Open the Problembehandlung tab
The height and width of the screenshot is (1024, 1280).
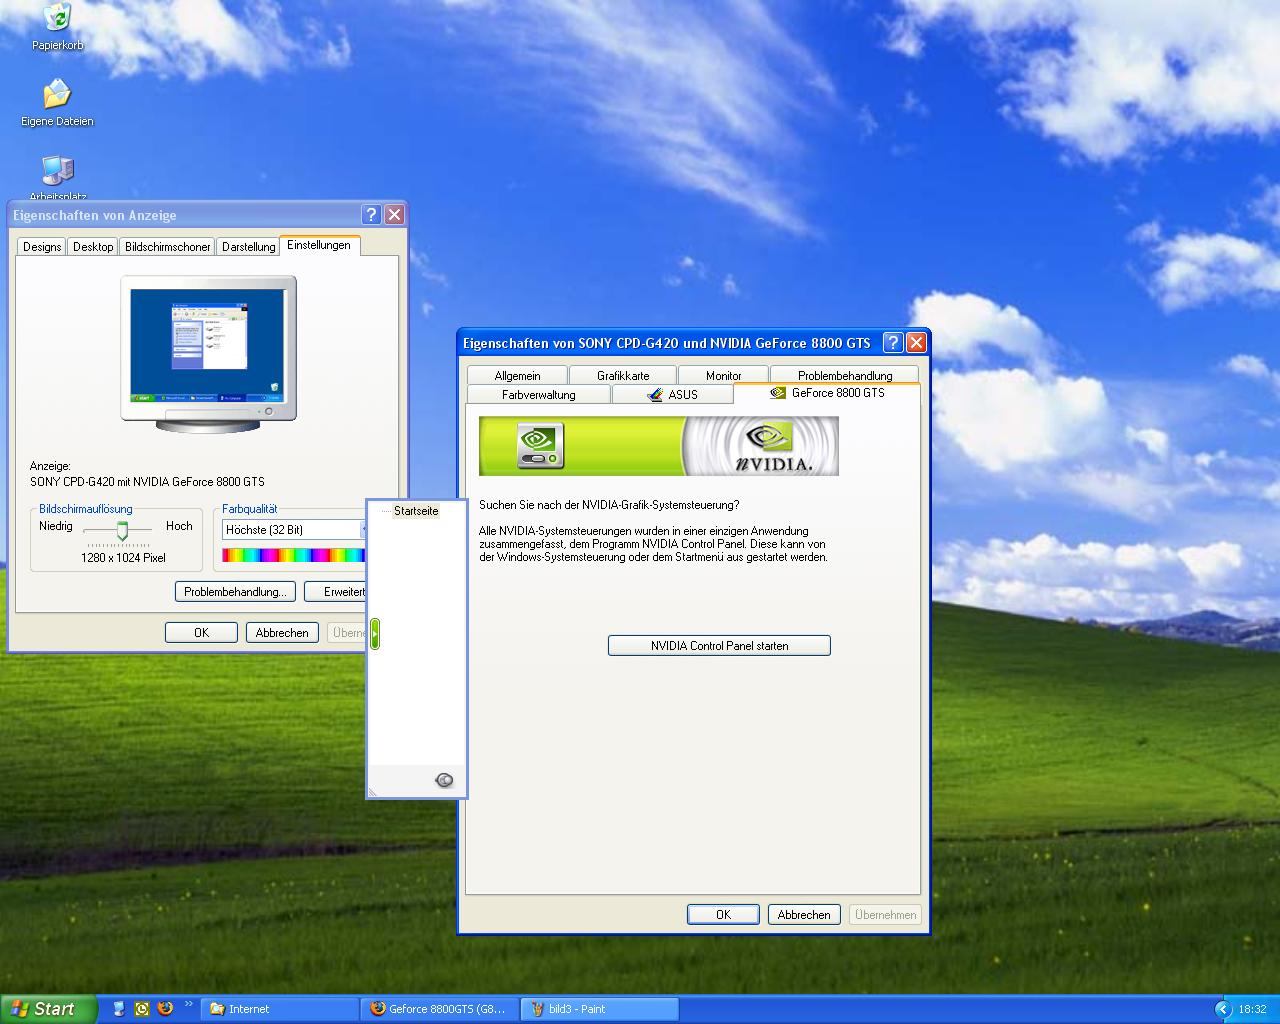pyautogui.click(x=845, y=376)
